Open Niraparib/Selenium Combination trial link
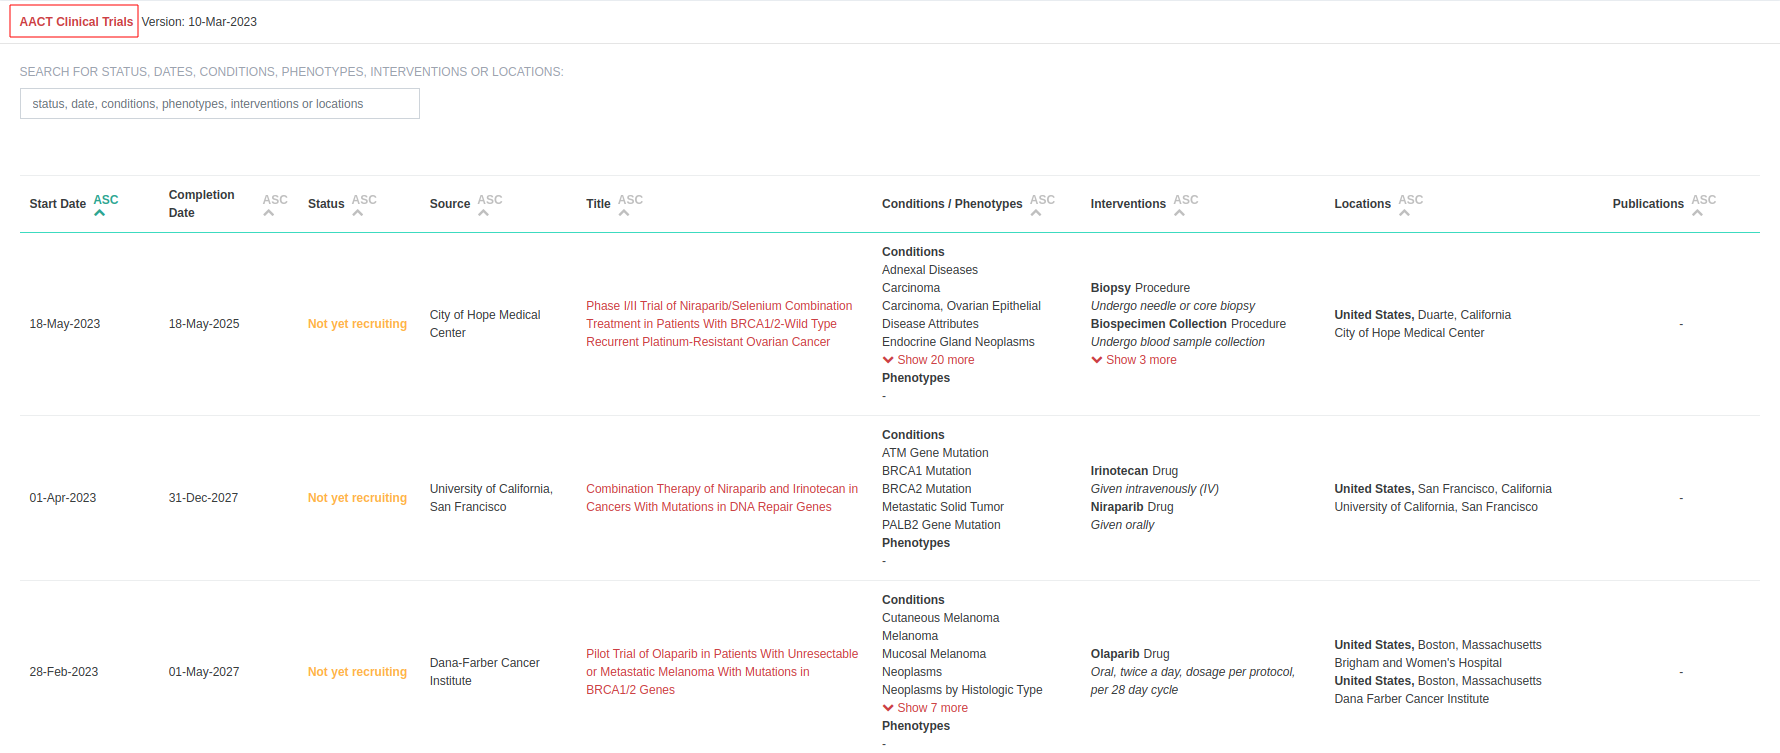The image size is (1780, 753). click(719, 324)
